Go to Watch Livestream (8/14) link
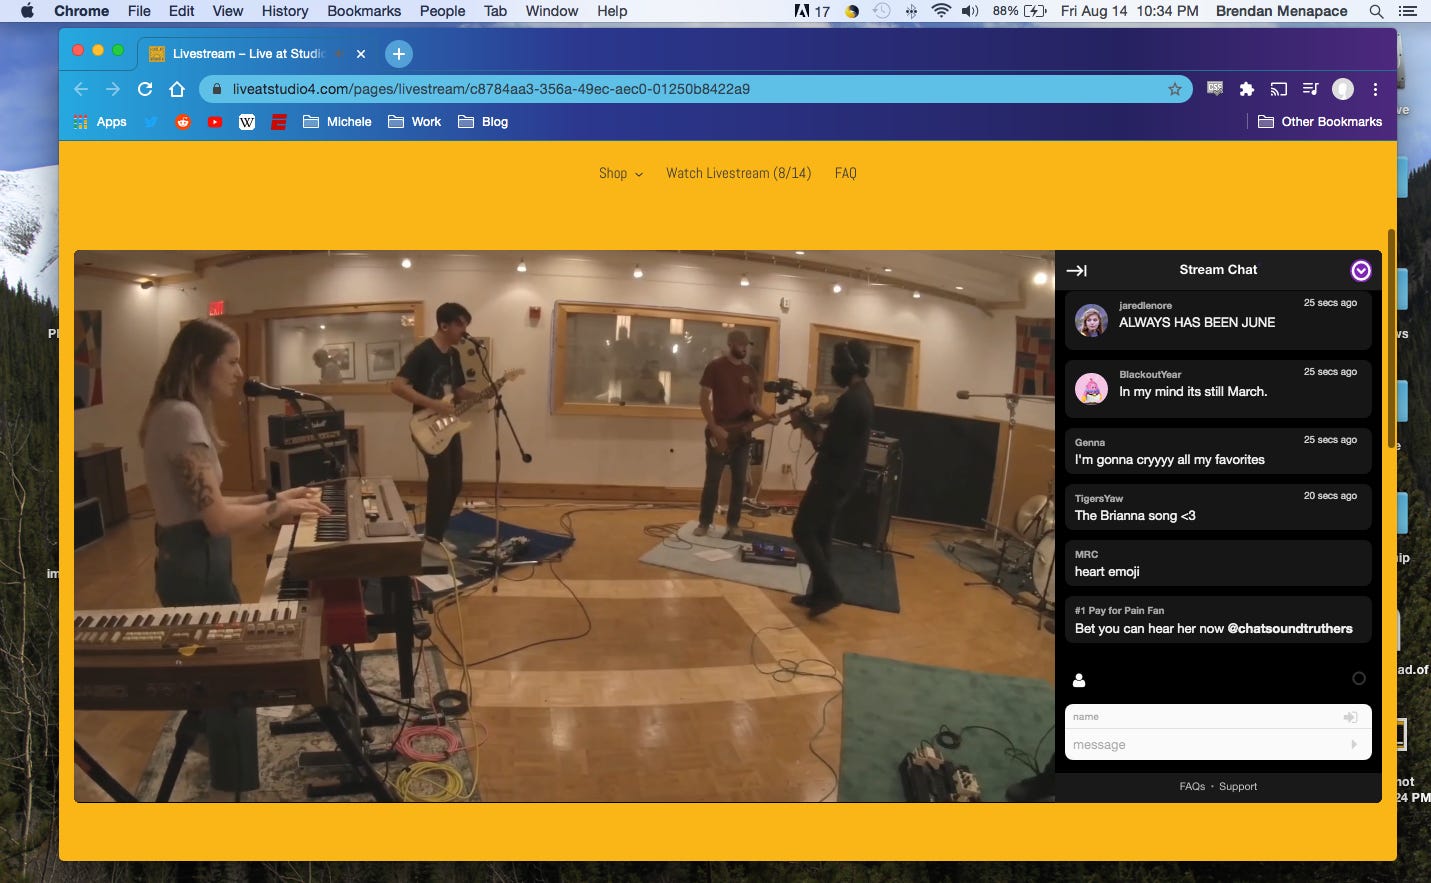Image resolution: width=1431 pixels, height=883 pixels. (x=738, y=173)
